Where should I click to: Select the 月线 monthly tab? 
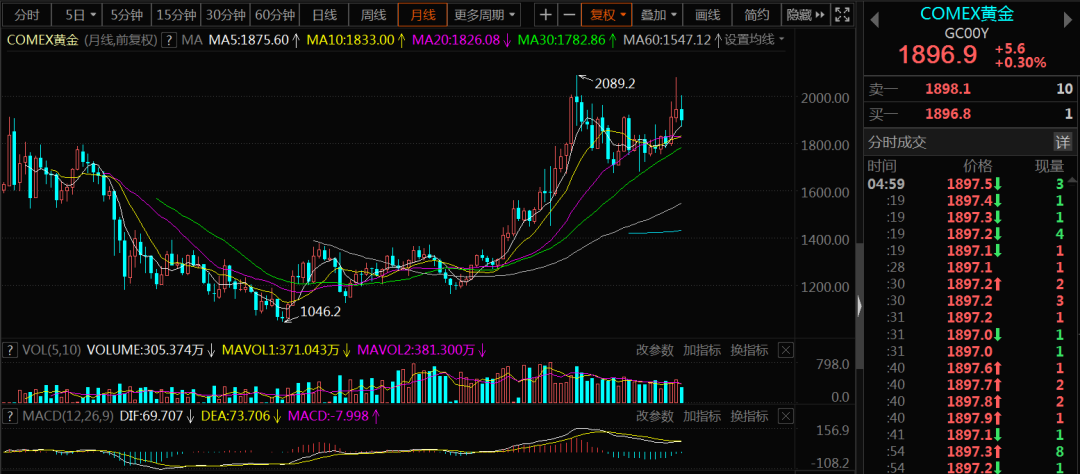tap(422, 14)
